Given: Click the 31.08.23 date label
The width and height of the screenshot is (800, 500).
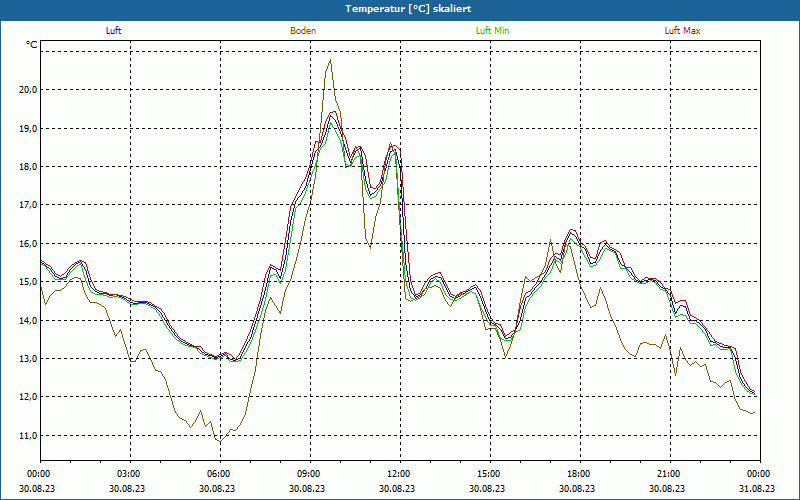Looking at the screenshot, I should (x=757, y=488).
